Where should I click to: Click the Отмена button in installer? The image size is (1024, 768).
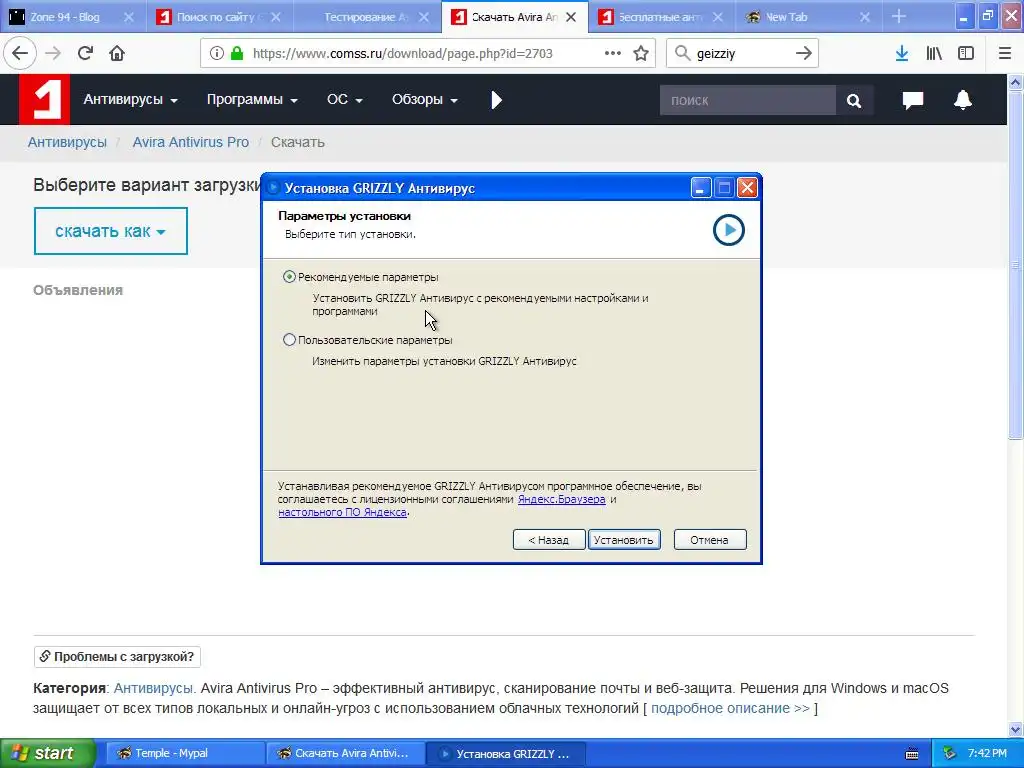pyautogui.click(x=709, y=540)
